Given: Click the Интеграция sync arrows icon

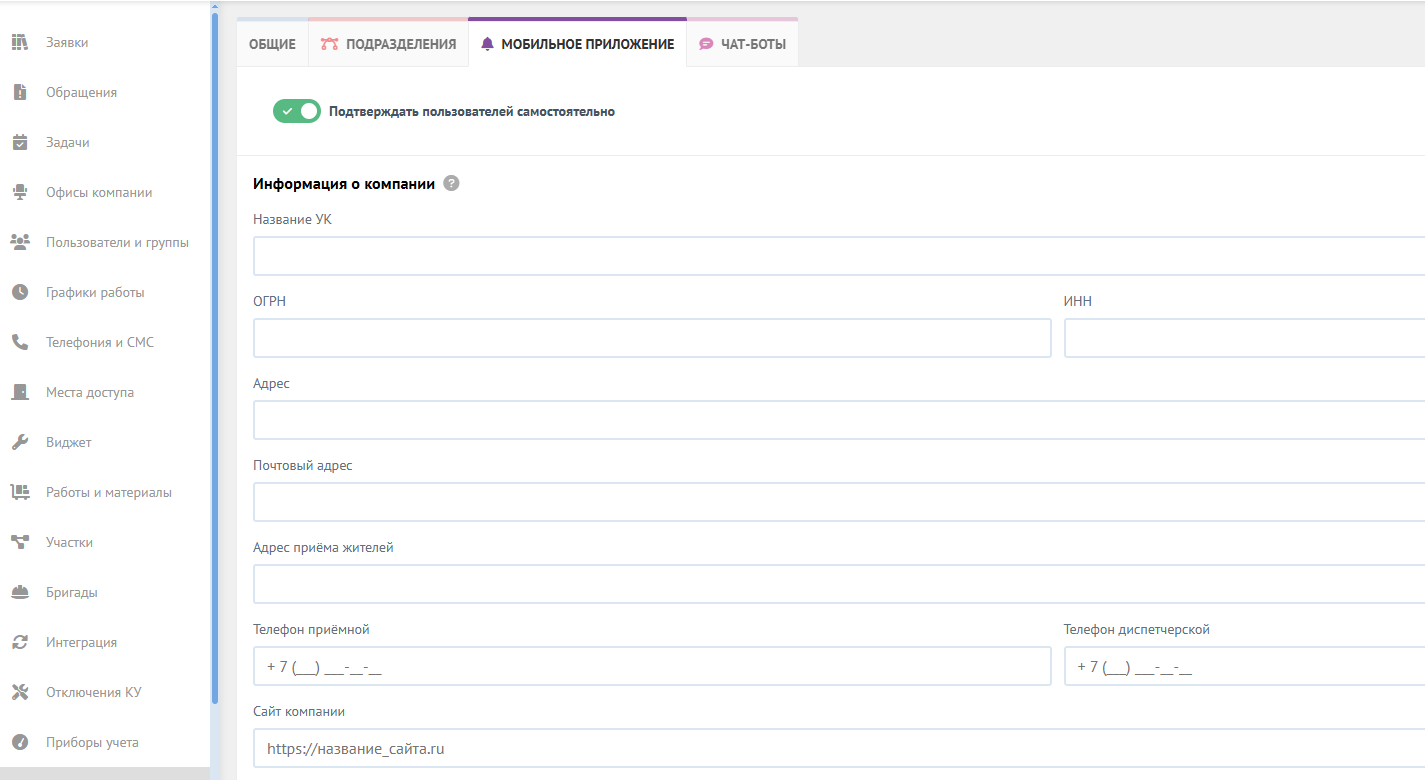Looking at the screenshot, I should click(x=19, y=642).
